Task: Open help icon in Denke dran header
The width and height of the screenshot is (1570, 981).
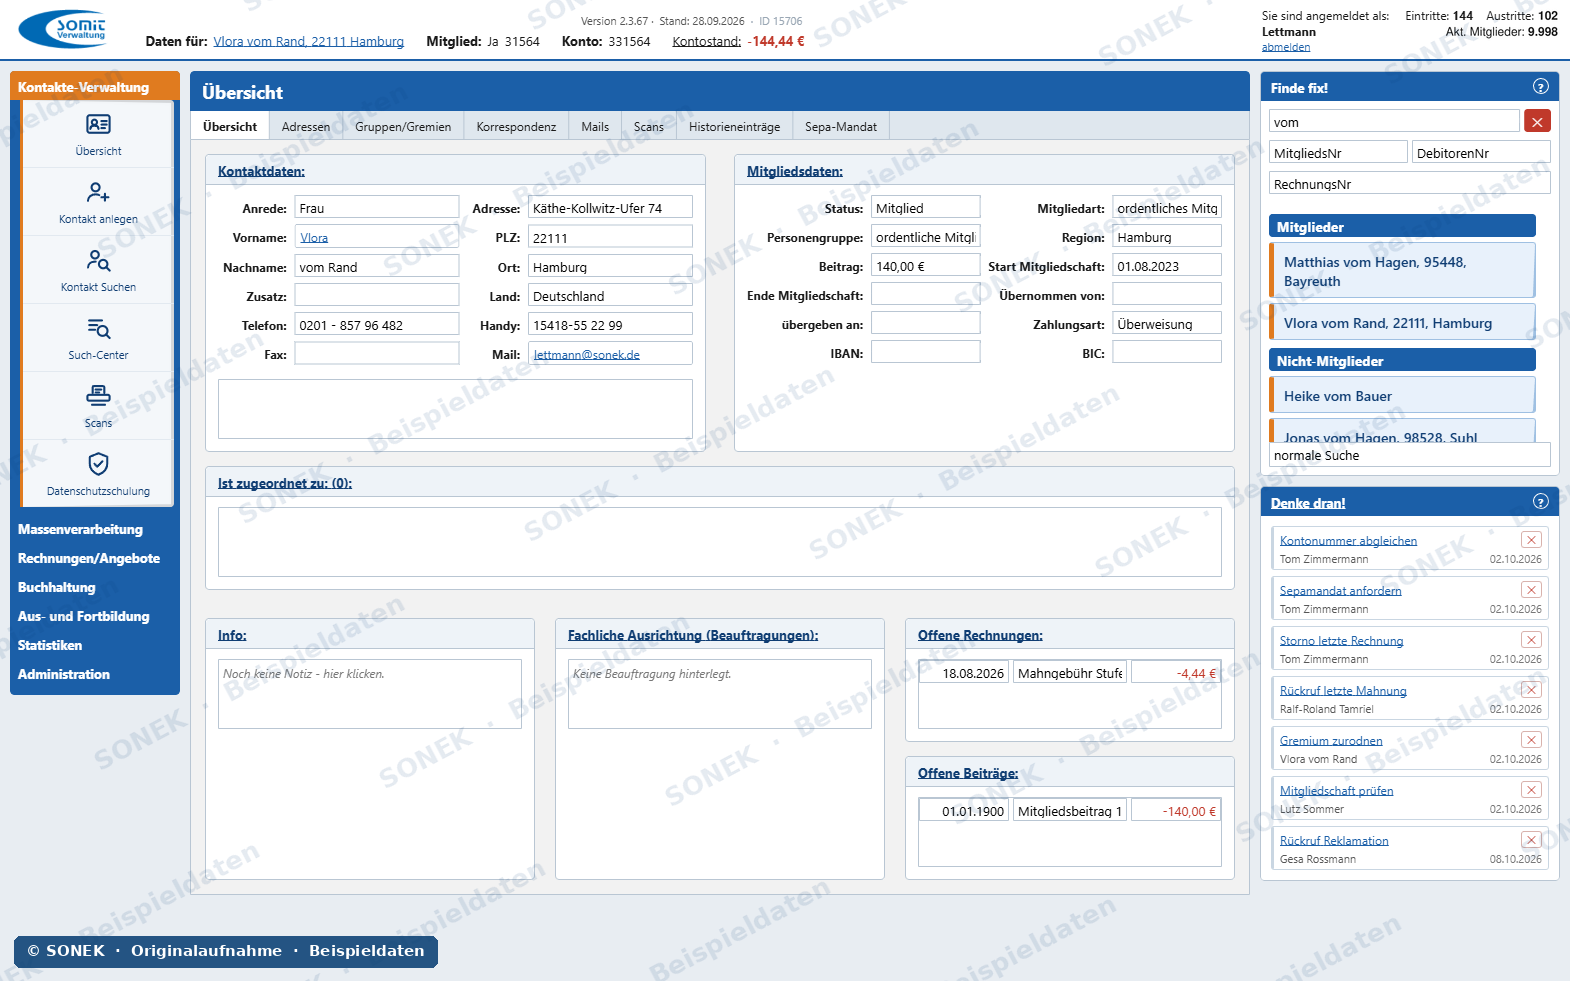Action: click(x=1541, y=502)
